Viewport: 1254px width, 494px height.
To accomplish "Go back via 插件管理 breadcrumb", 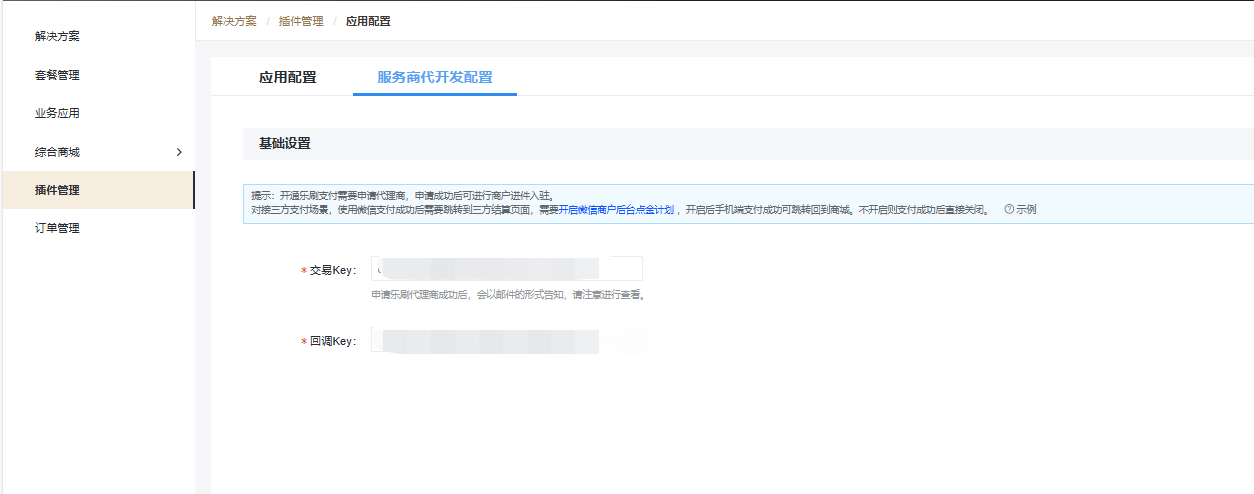I will pos(301,21).
